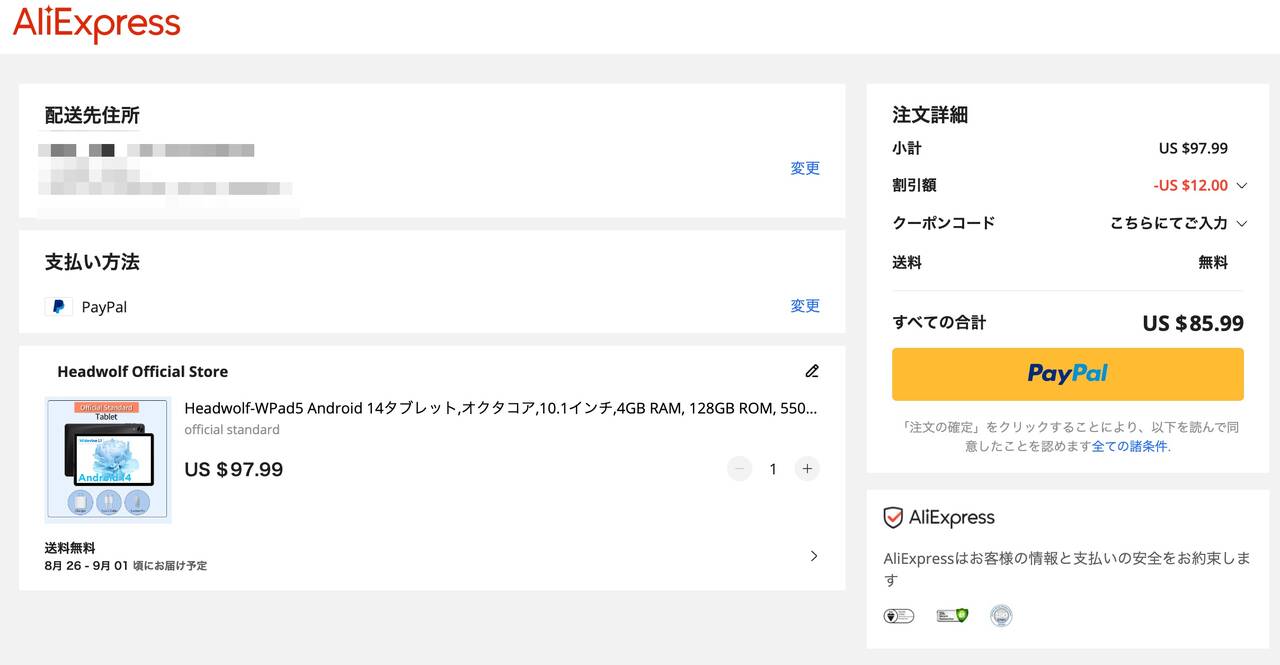1280x665 pixels.
Task: Click the green shield security badge
Action: pos(952,615)
